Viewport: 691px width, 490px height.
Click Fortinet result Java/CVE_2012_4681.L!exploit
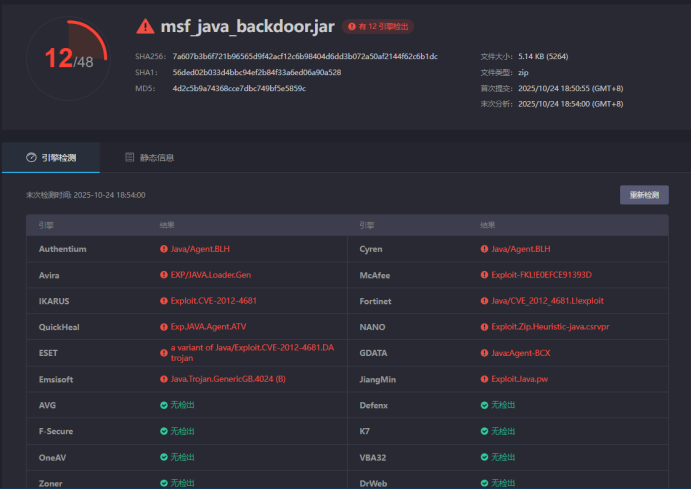click(x=547, y=301)
